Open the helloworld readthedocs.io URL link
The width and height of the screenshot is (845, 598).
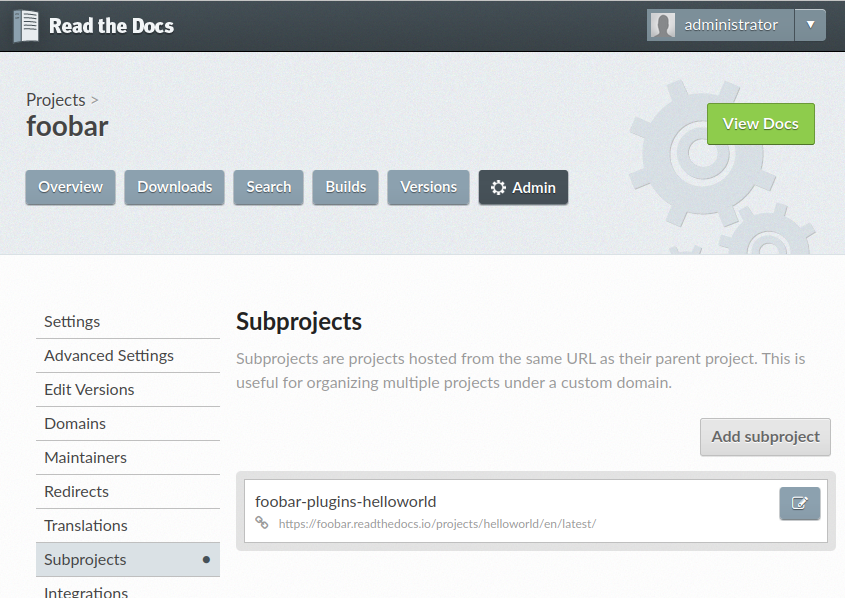(x=437, y=524)
